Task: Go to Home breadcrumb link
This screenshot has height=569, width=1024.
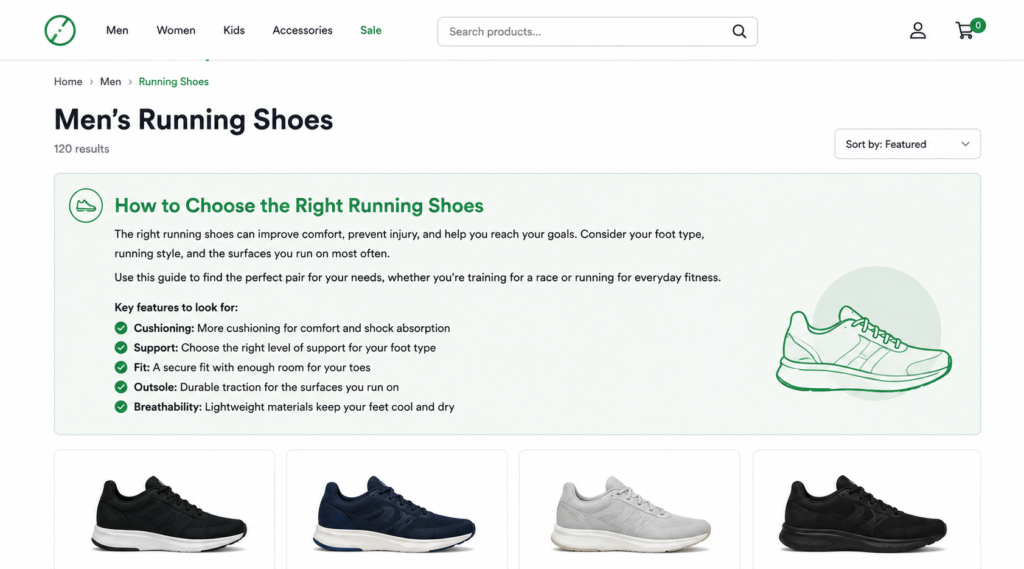Action: (x=68, y=82)
